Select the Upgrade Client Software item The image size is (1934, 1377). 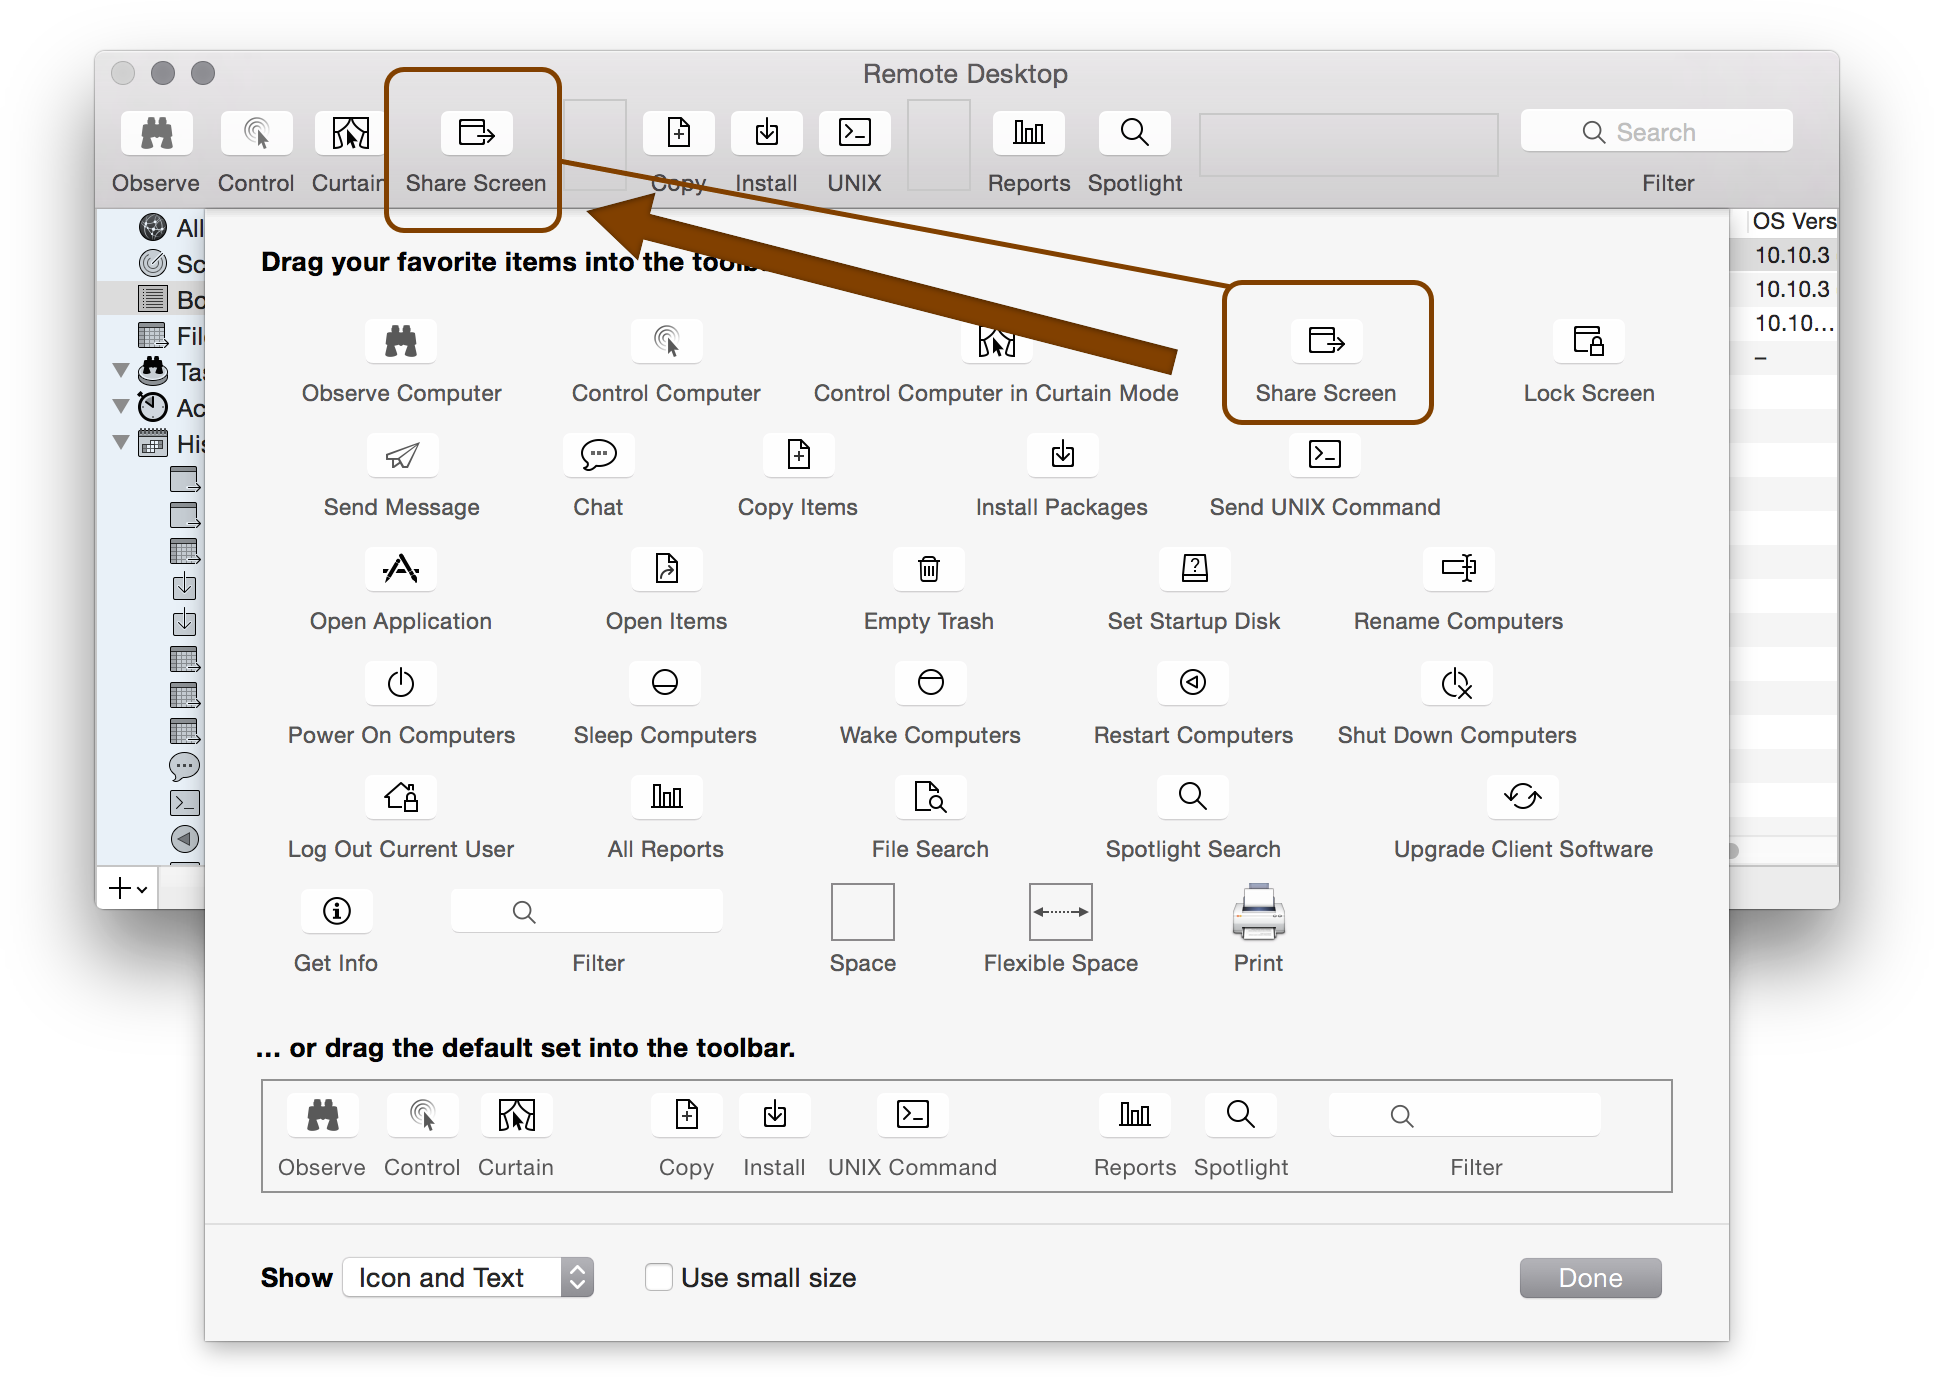click(x=1523, y=798)
